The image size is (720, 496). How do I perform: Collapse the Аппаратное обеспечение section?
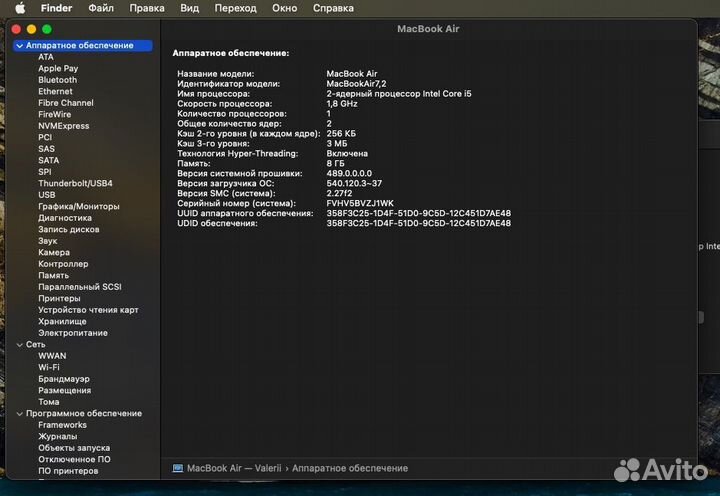pyautogui.click(x=19, y=46)
